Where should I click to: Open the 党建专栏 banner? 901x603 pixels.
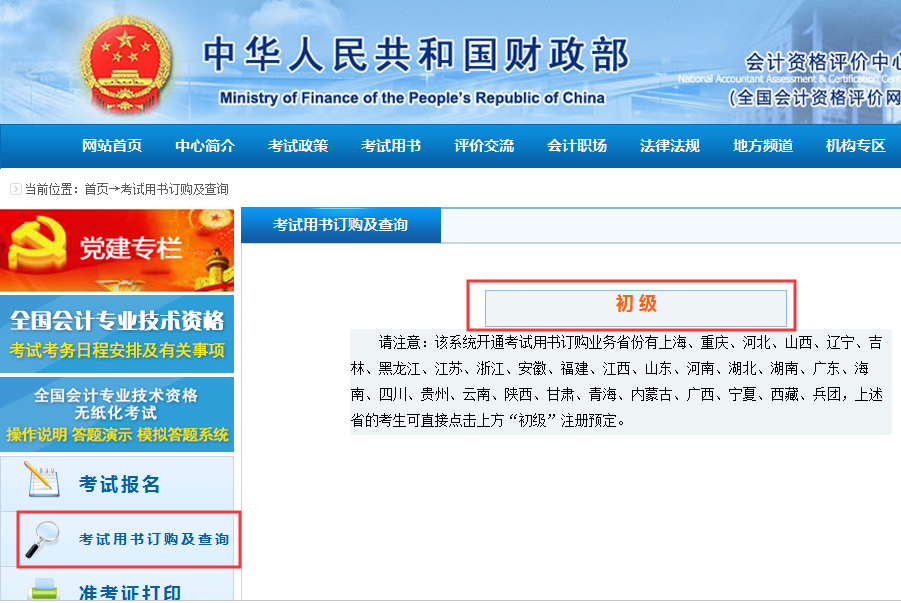tap(117, 250)
